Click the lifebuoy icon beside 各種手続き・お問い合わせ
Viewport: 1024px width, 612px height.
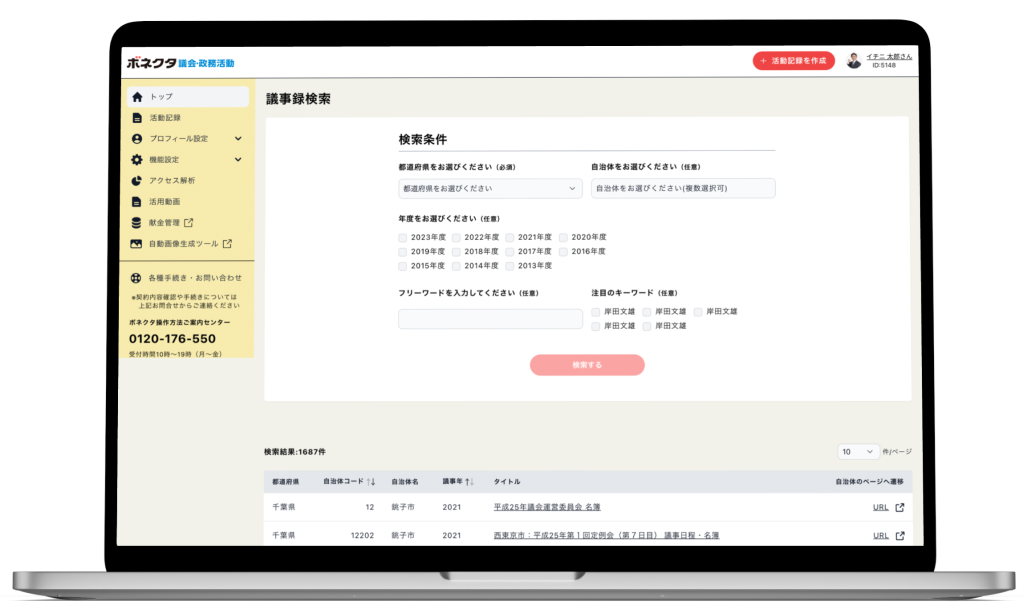(x=136, y=278)
